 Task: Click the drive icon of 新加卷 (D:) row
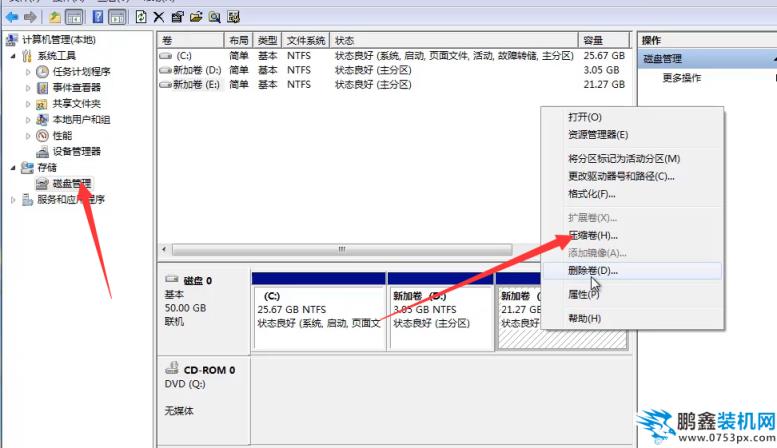[x=166, y=70]
